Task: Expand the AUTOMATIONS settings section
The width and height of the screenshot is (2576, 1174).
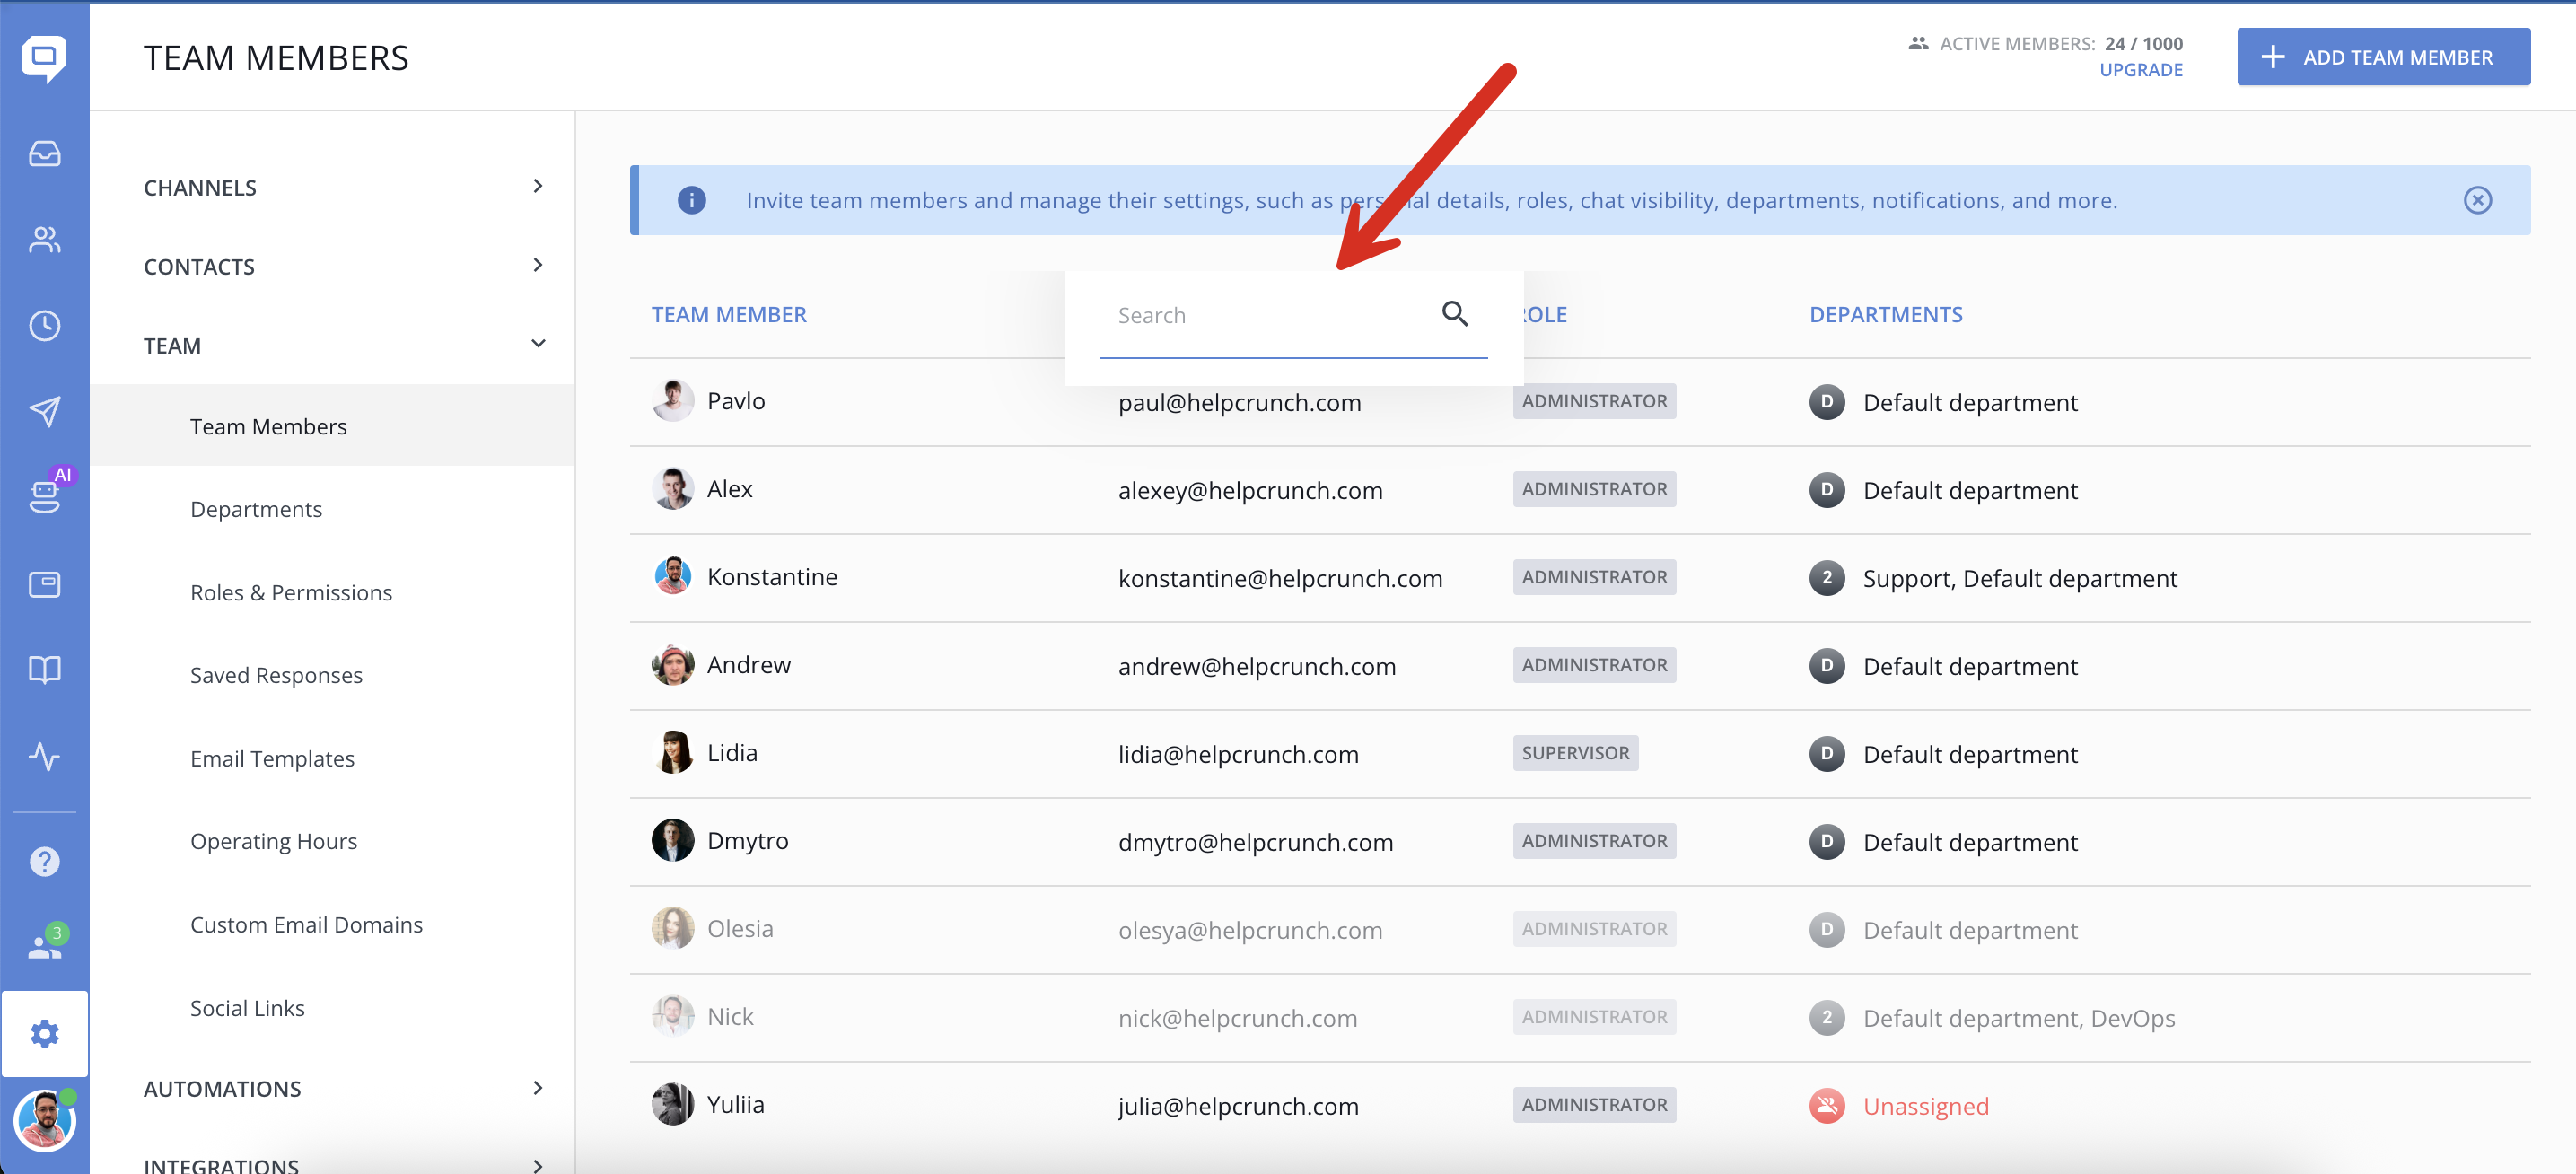Action: click(x=344, y=1089)
